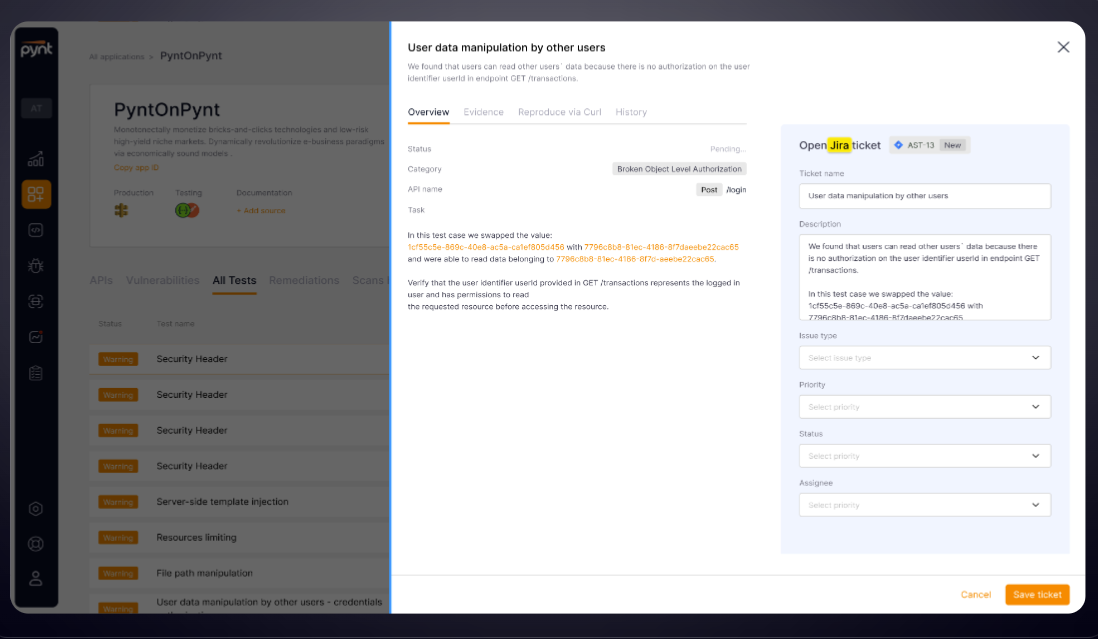Viewport: 1098px width, 639px height.
Task: Click the API code icon in sidebar
Action: tap(36, 231)
